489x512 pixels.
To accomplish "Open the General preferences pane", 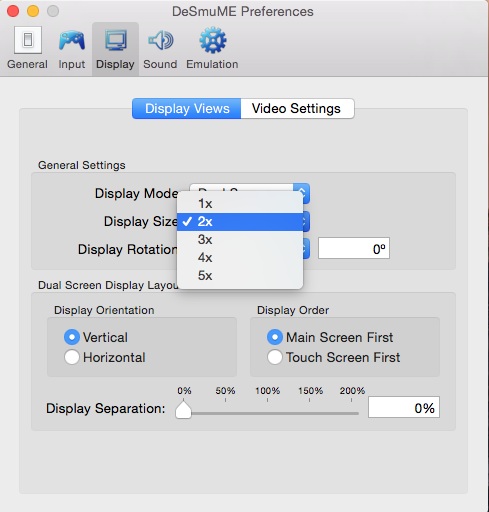I will 28,48.
